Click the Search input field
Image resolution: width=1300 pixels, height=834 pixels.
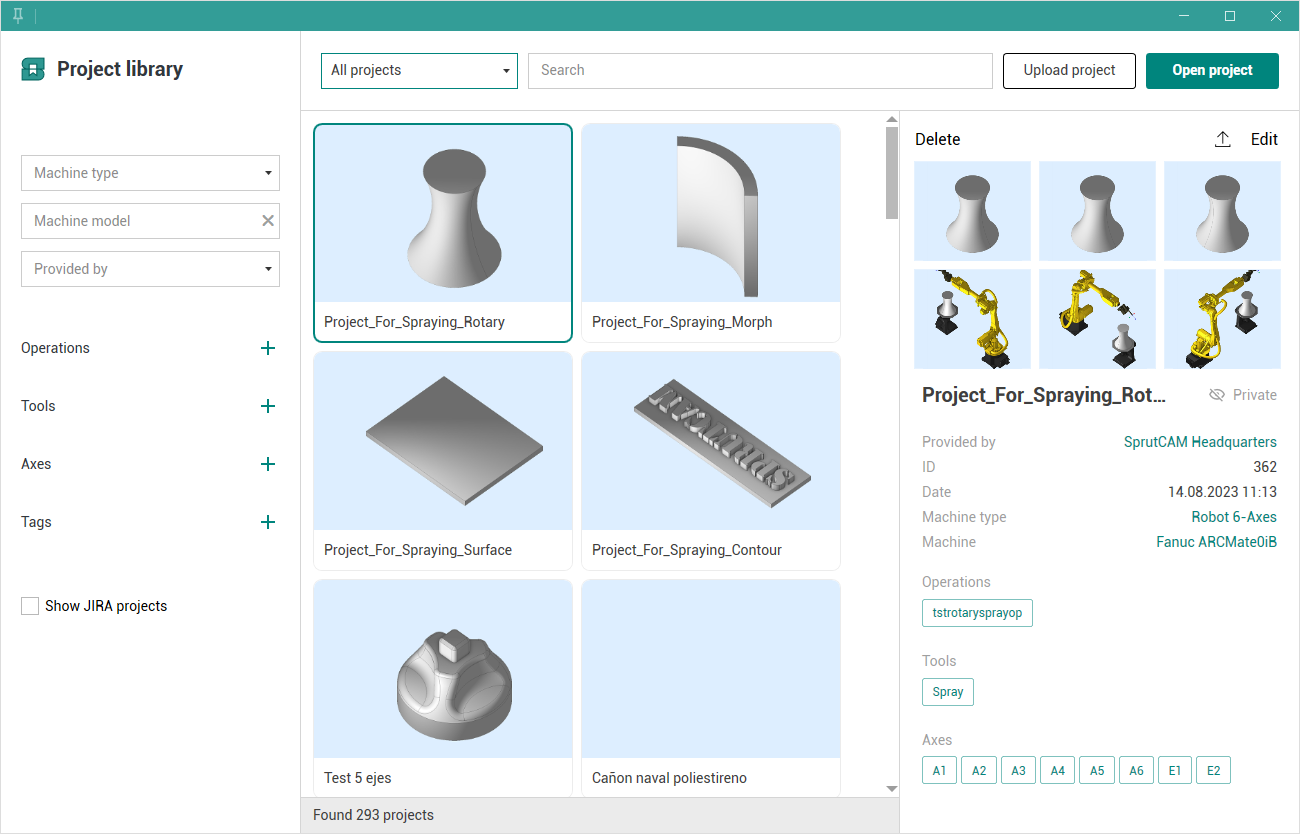(760, 71)
